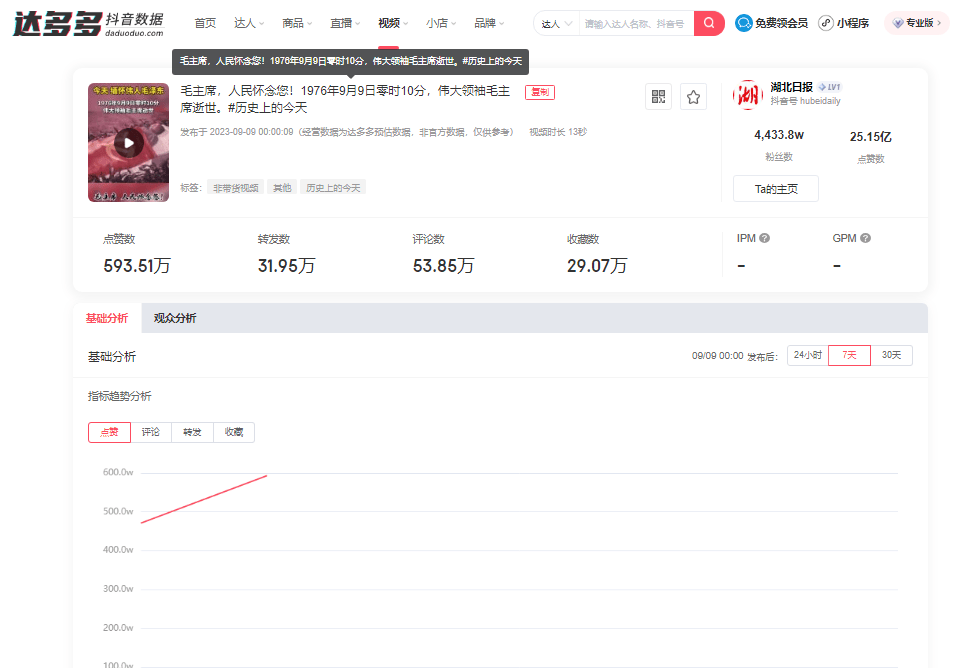Open Ta的主页 profile page

coord(775,188)
